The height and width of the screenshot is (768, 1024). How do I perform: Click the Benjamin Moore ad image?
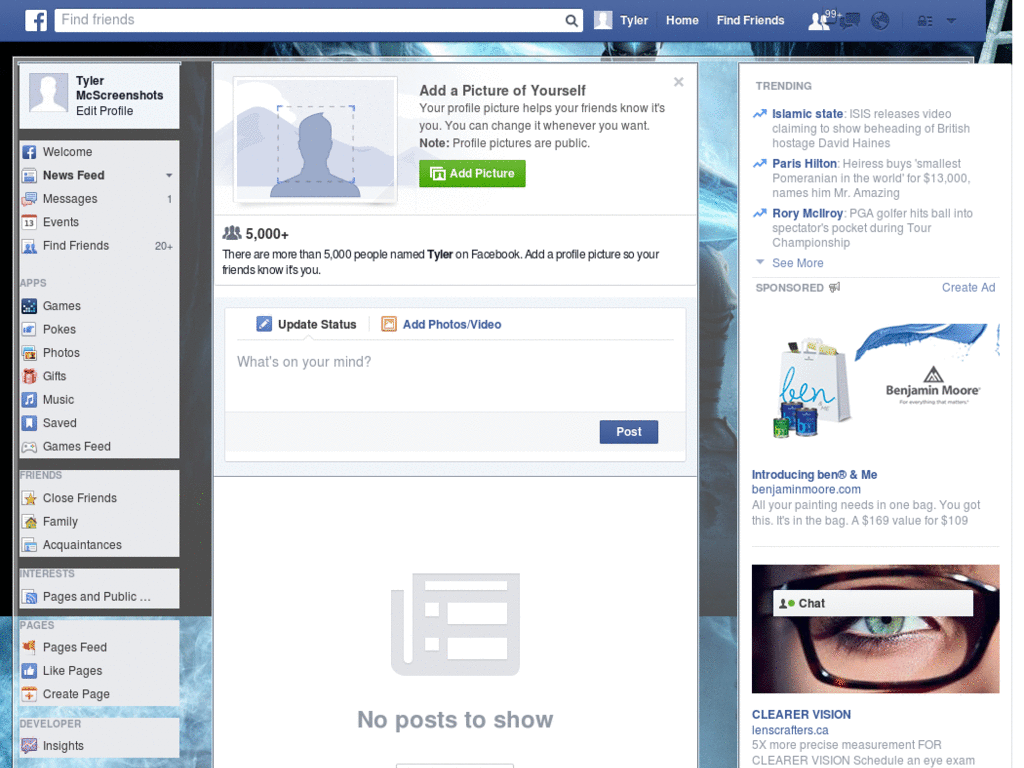coord(875,382)
